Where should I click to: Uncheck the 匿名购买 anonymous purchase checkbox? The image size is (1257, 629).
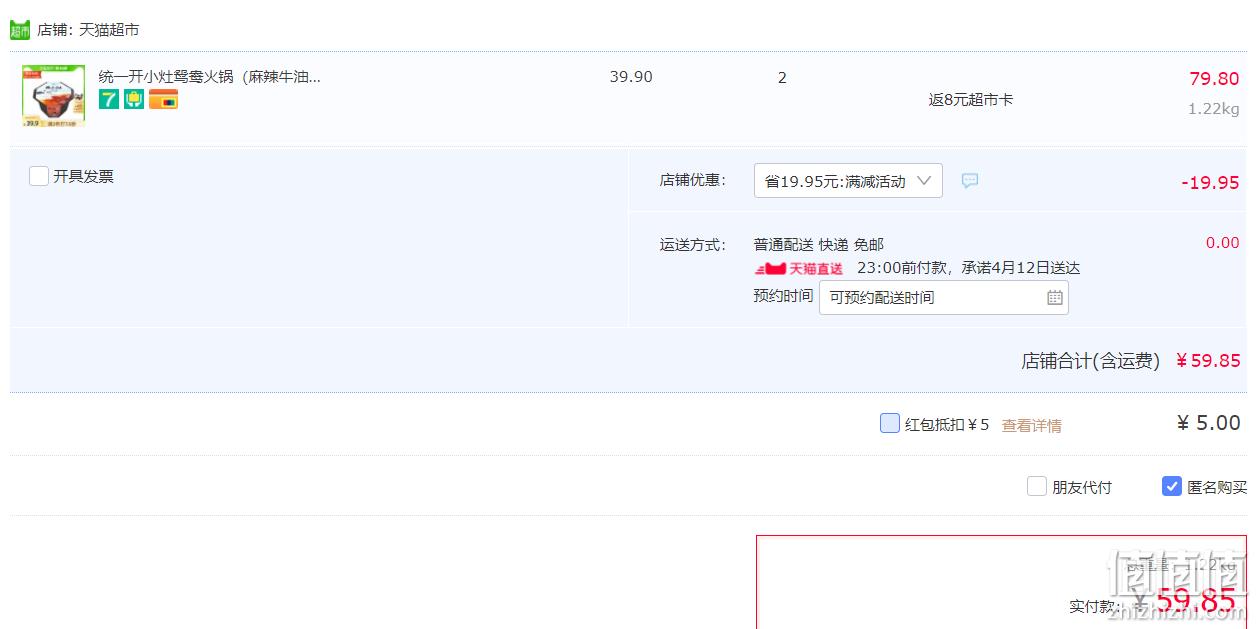tap(1172, 486)
